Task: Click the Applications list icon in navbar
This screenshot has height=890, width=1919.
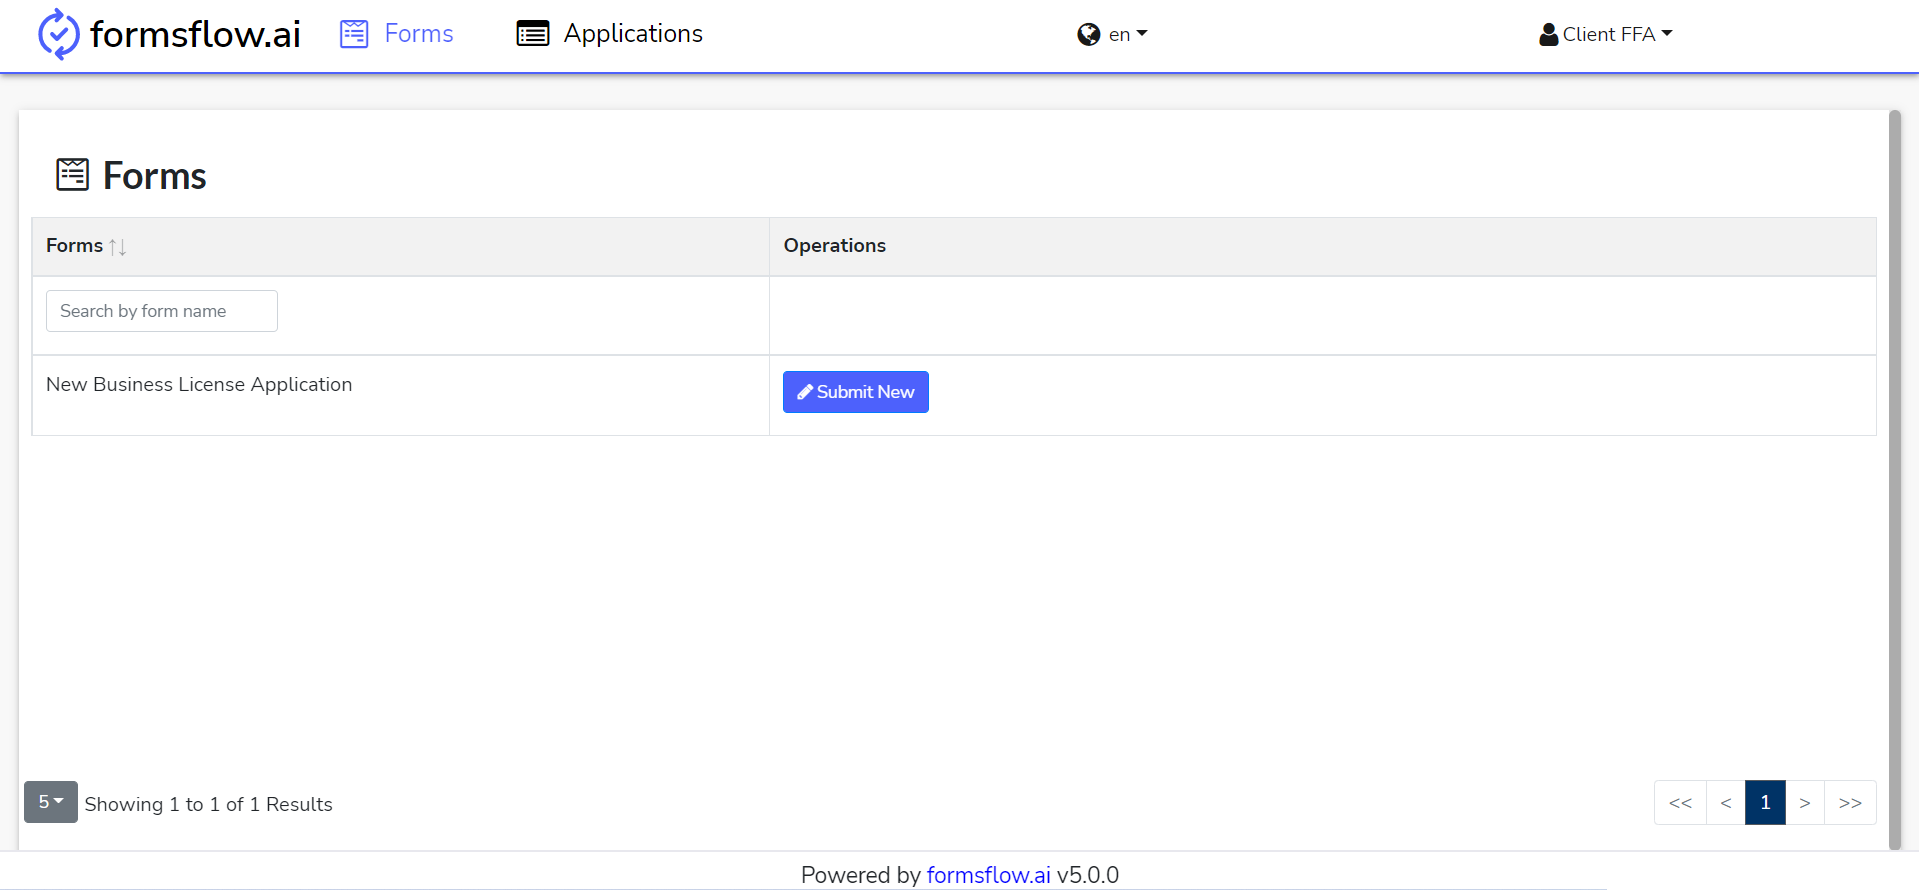Action: tap(533, 34)
